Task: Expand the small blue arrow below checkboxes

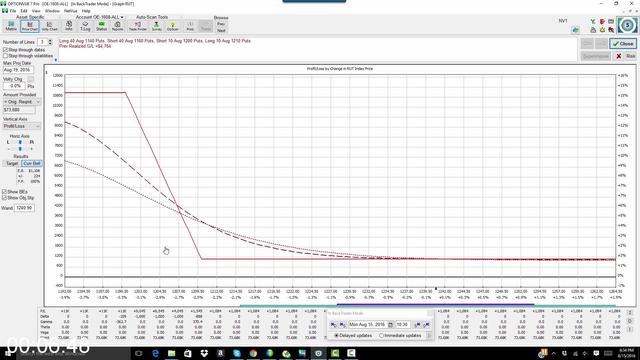Action: (56, 60)
